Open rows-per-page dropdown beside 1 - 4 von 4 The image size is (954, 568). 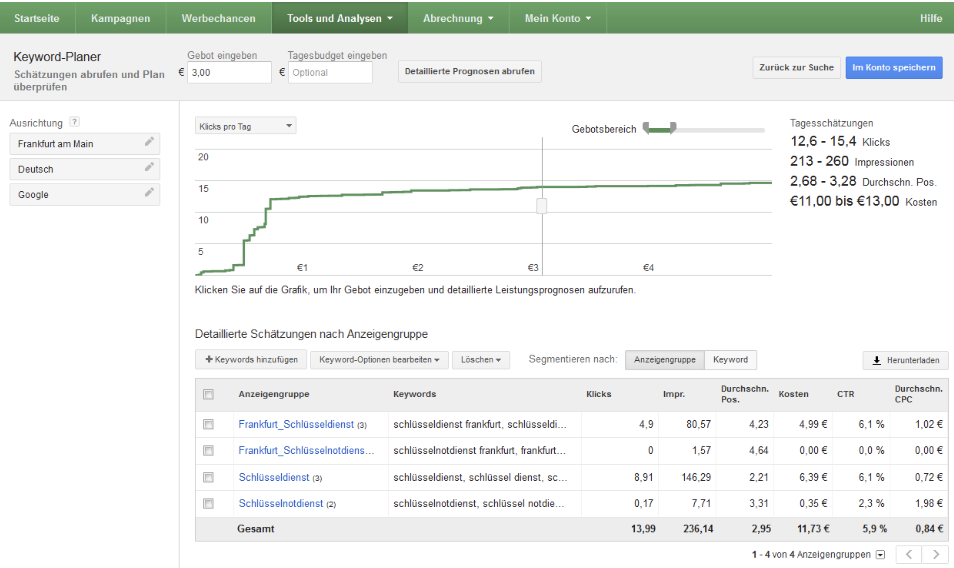(x=880, y=555)
